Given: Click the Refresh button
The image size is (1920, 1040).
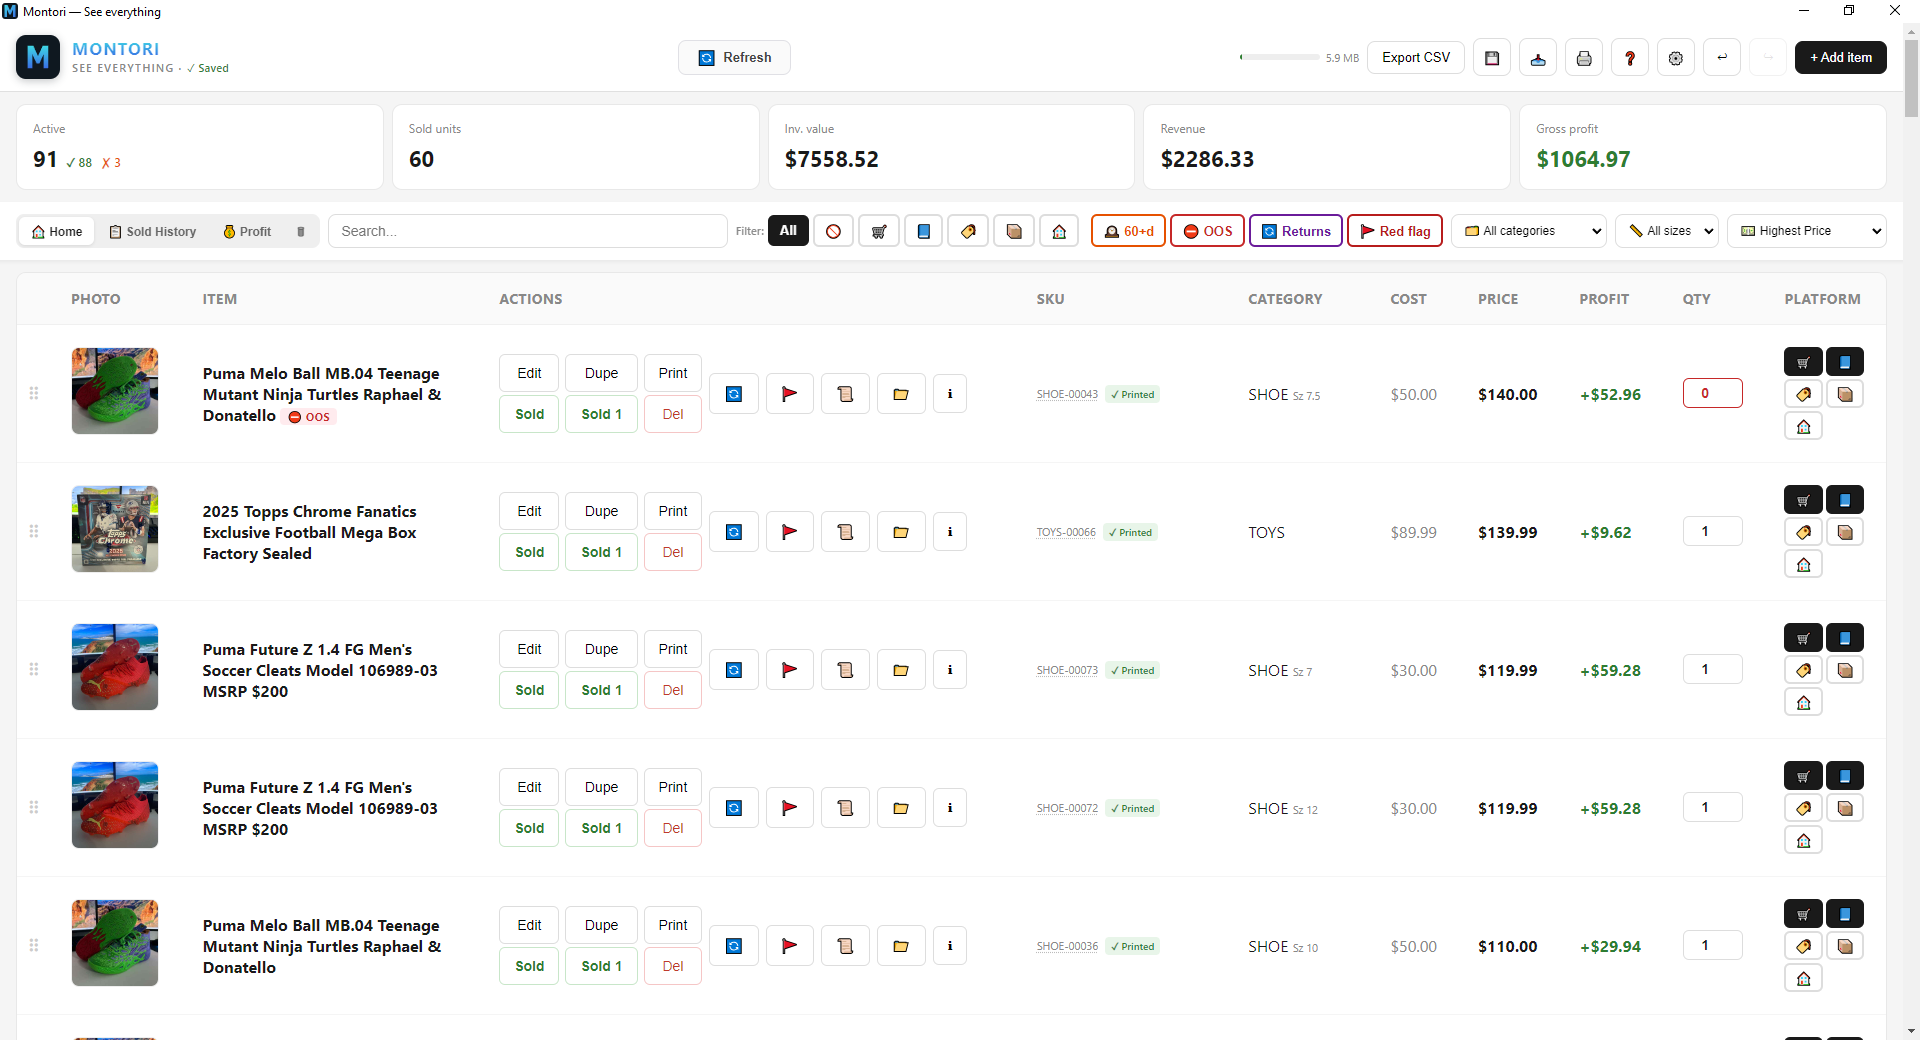Looking at the screenshot, I should pyautogui.click(x=734, y=58).
